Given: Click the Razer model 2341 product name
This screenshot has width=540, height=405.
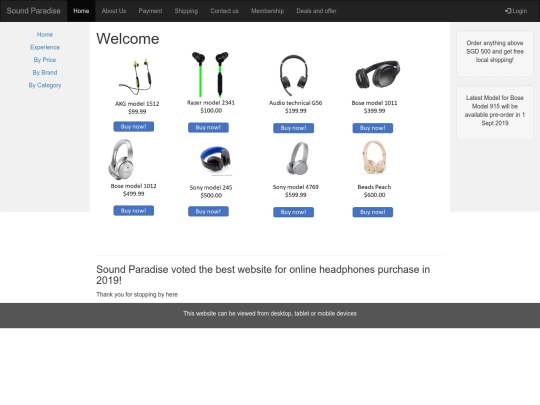Looking at the screenshot, I should (x=211, y=103).
